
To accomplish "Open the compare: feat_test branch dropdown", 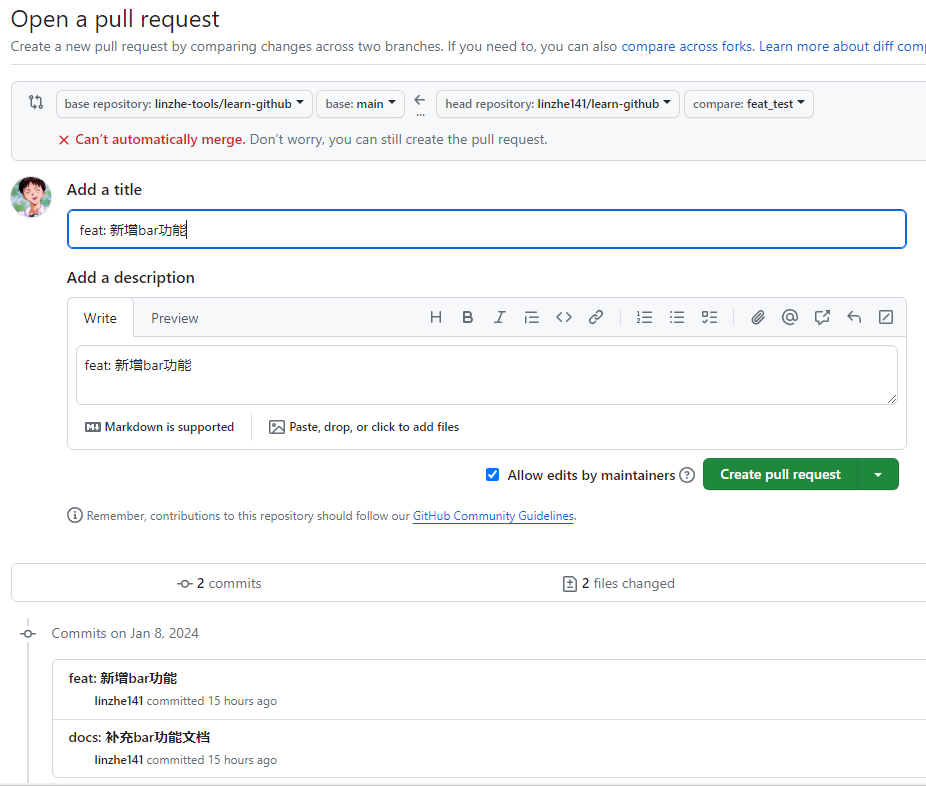I will [749, 104].
